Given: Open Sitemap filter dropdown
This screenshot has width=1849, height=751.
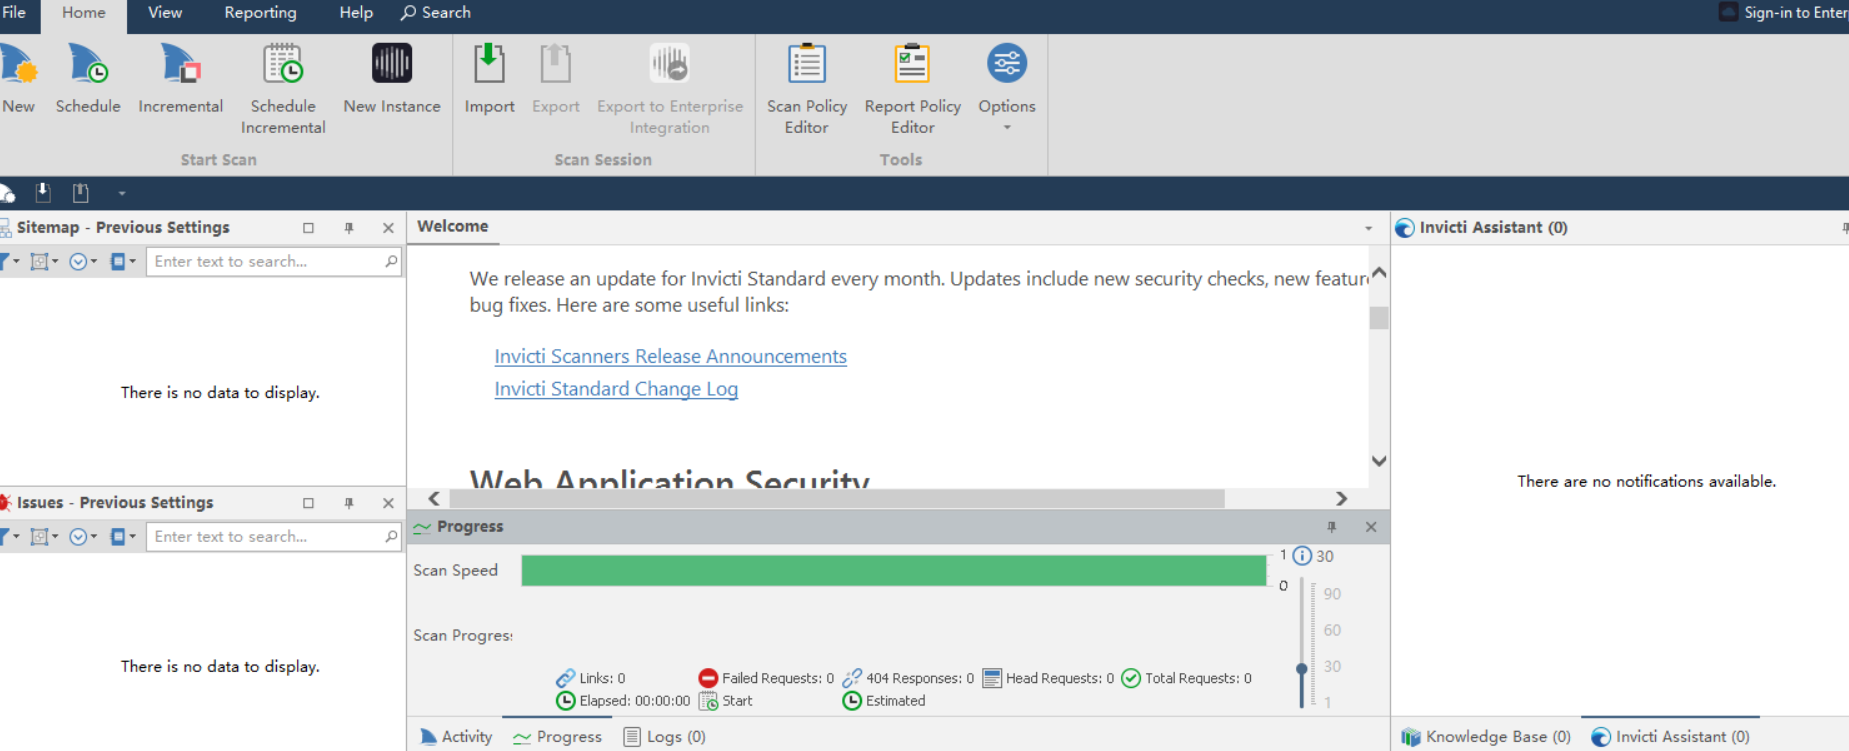Looking at the screenshot, I should (x=10, y=261).
